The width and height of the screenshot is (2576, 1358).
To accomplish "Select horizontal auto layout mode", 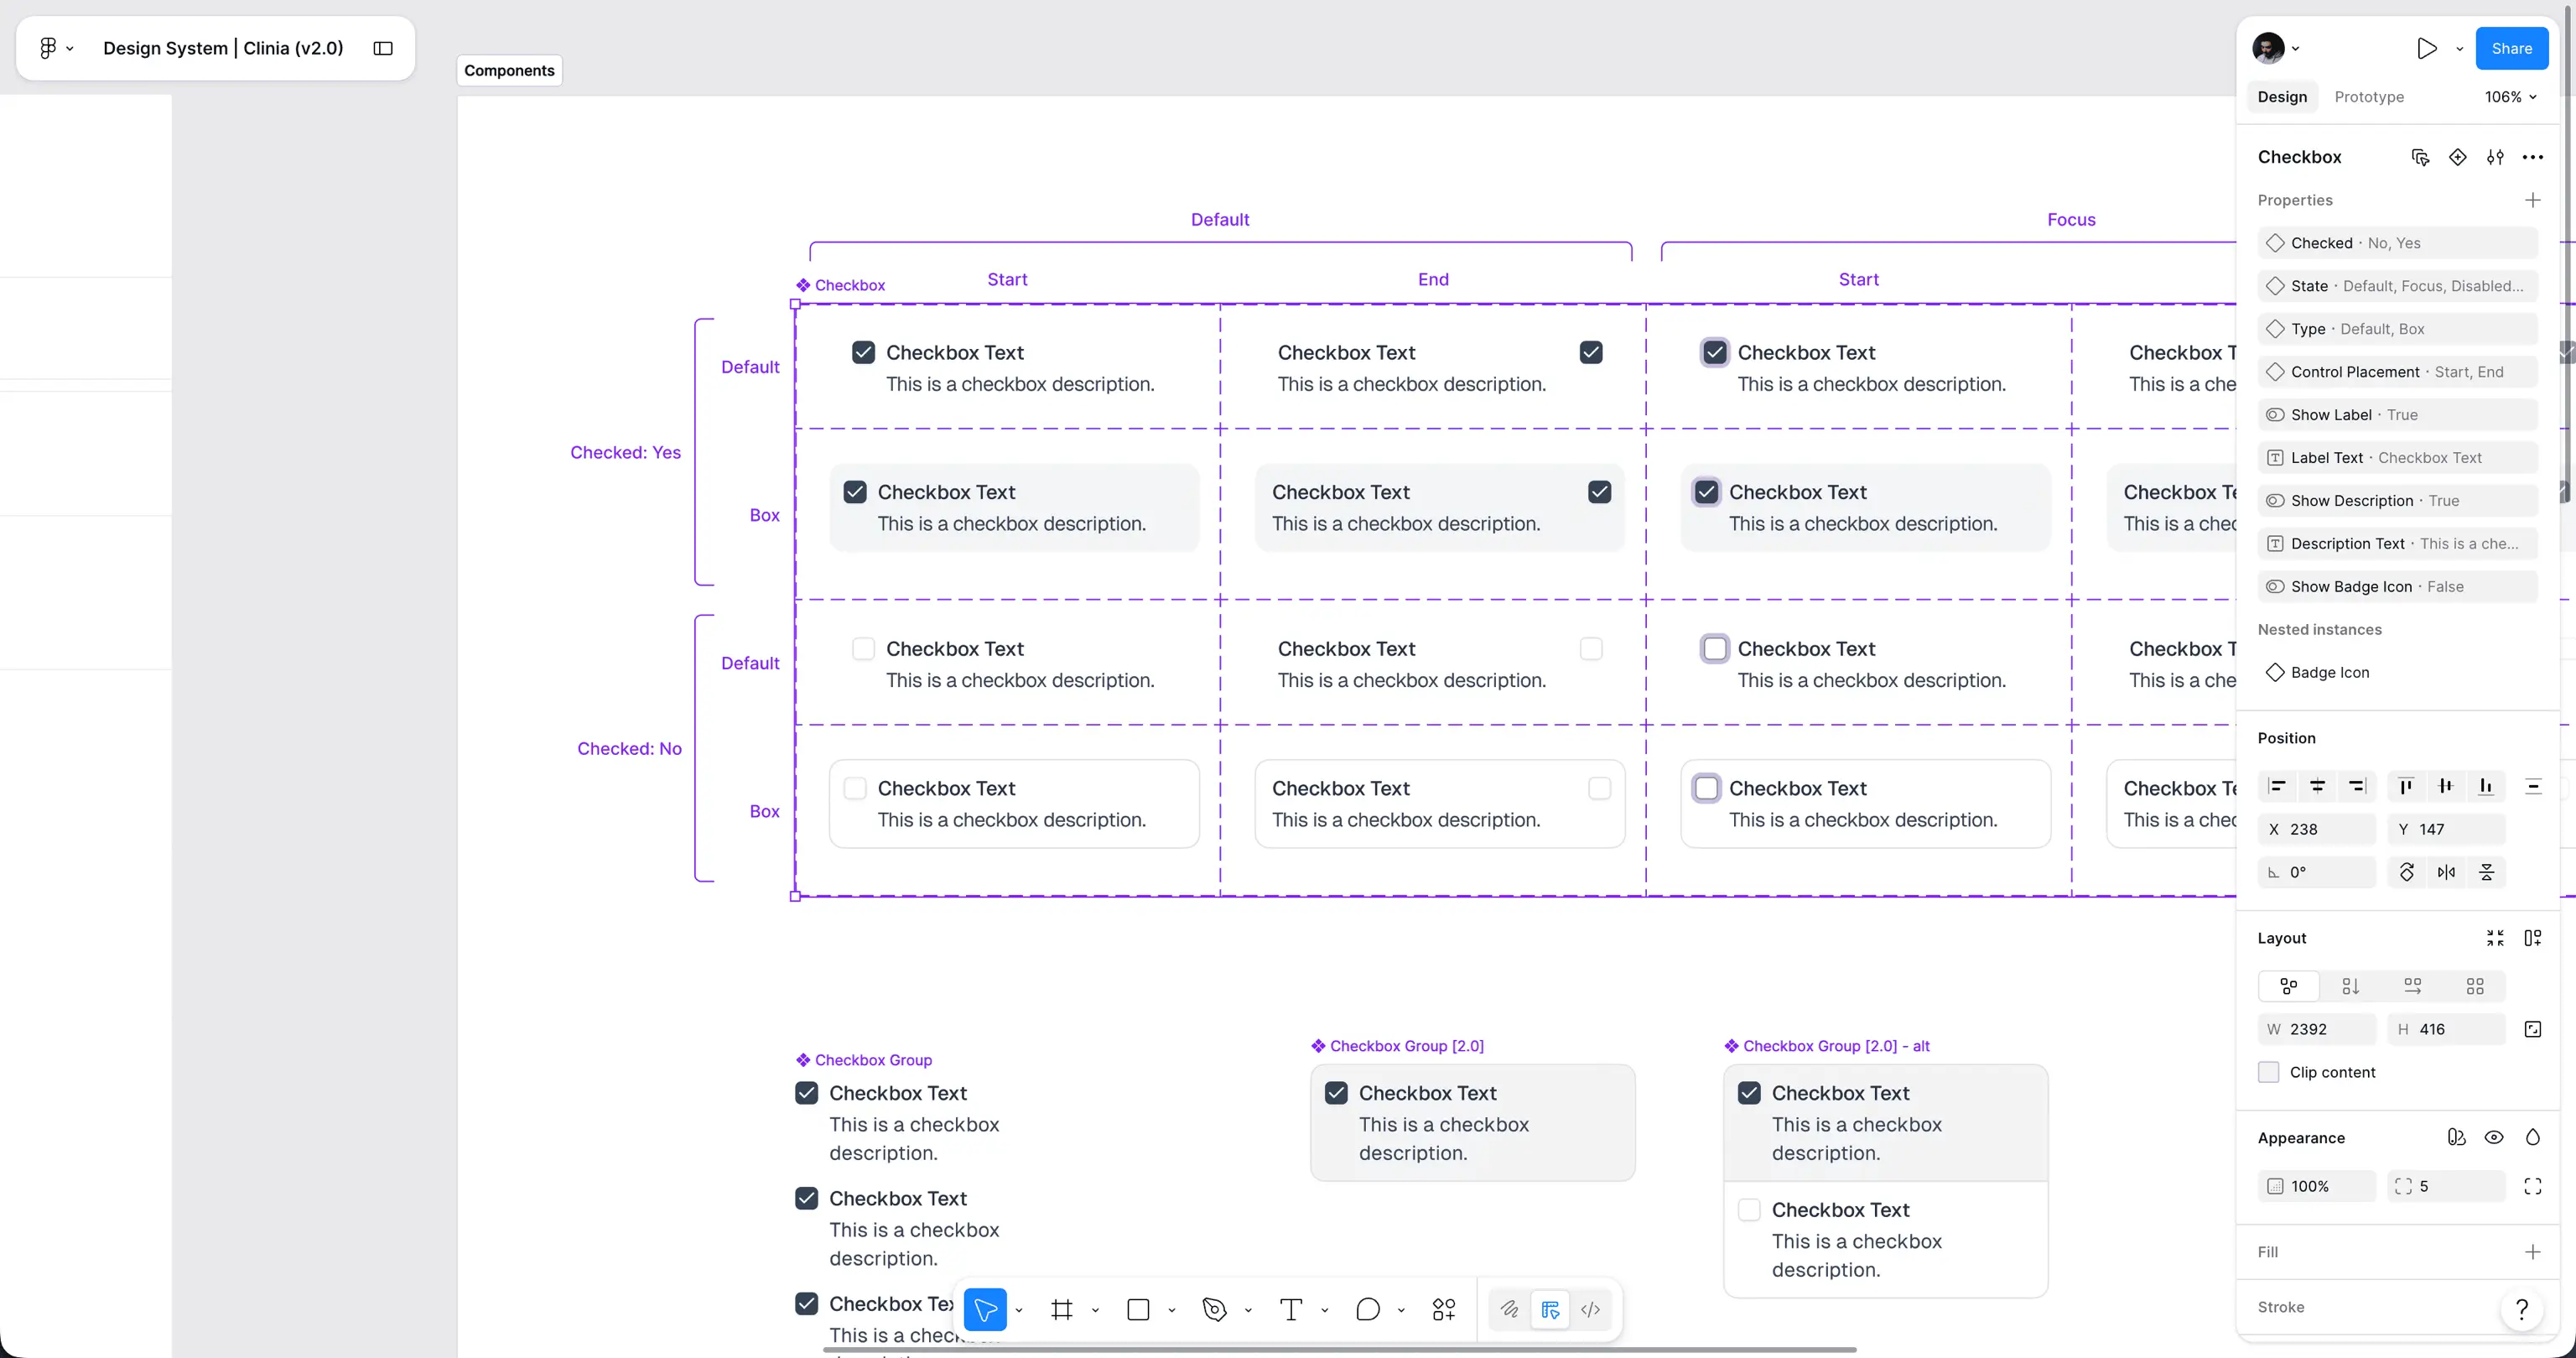I will tap(2413, 986).
